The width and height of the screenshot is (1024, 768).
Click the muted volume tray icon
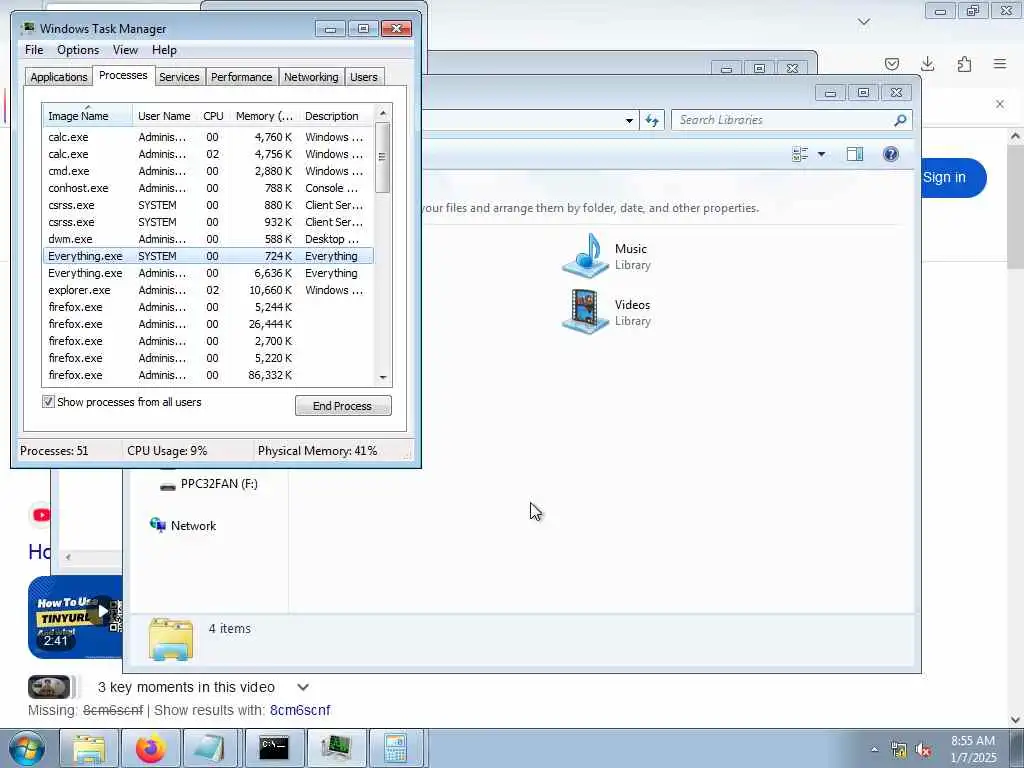click(x=923, y=750)
